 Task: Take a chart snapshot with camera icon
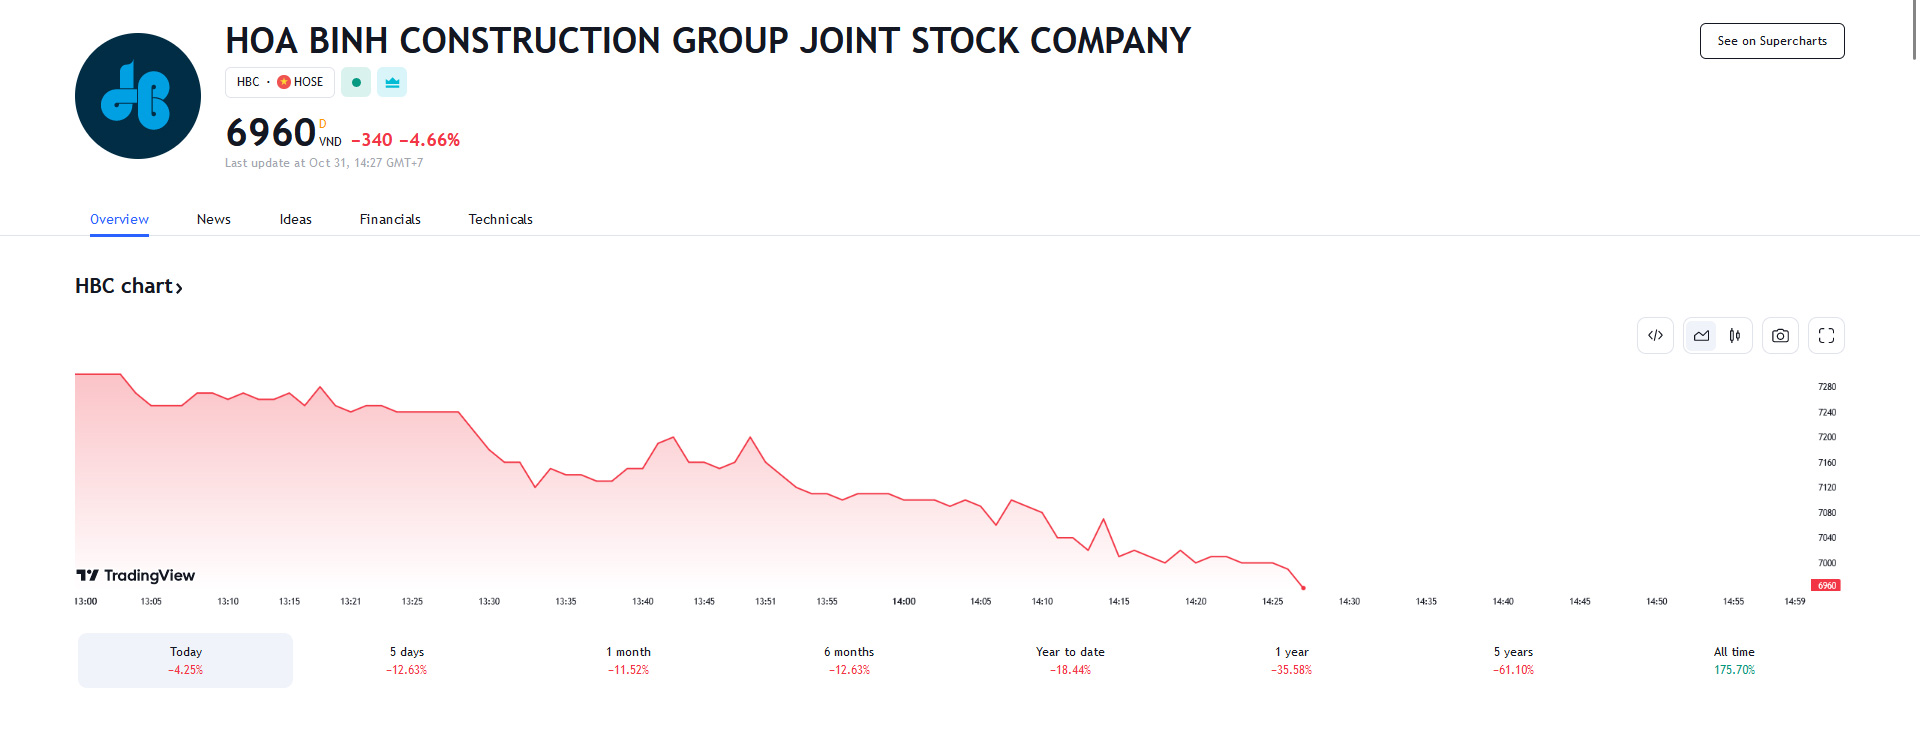click(1780, 336)
